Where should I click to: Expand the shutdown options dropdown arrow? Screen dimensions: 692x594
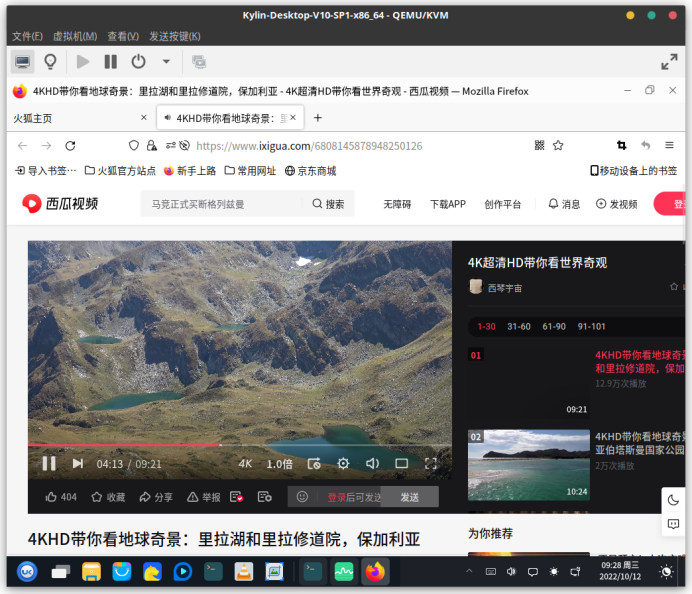tap(166, 61)
